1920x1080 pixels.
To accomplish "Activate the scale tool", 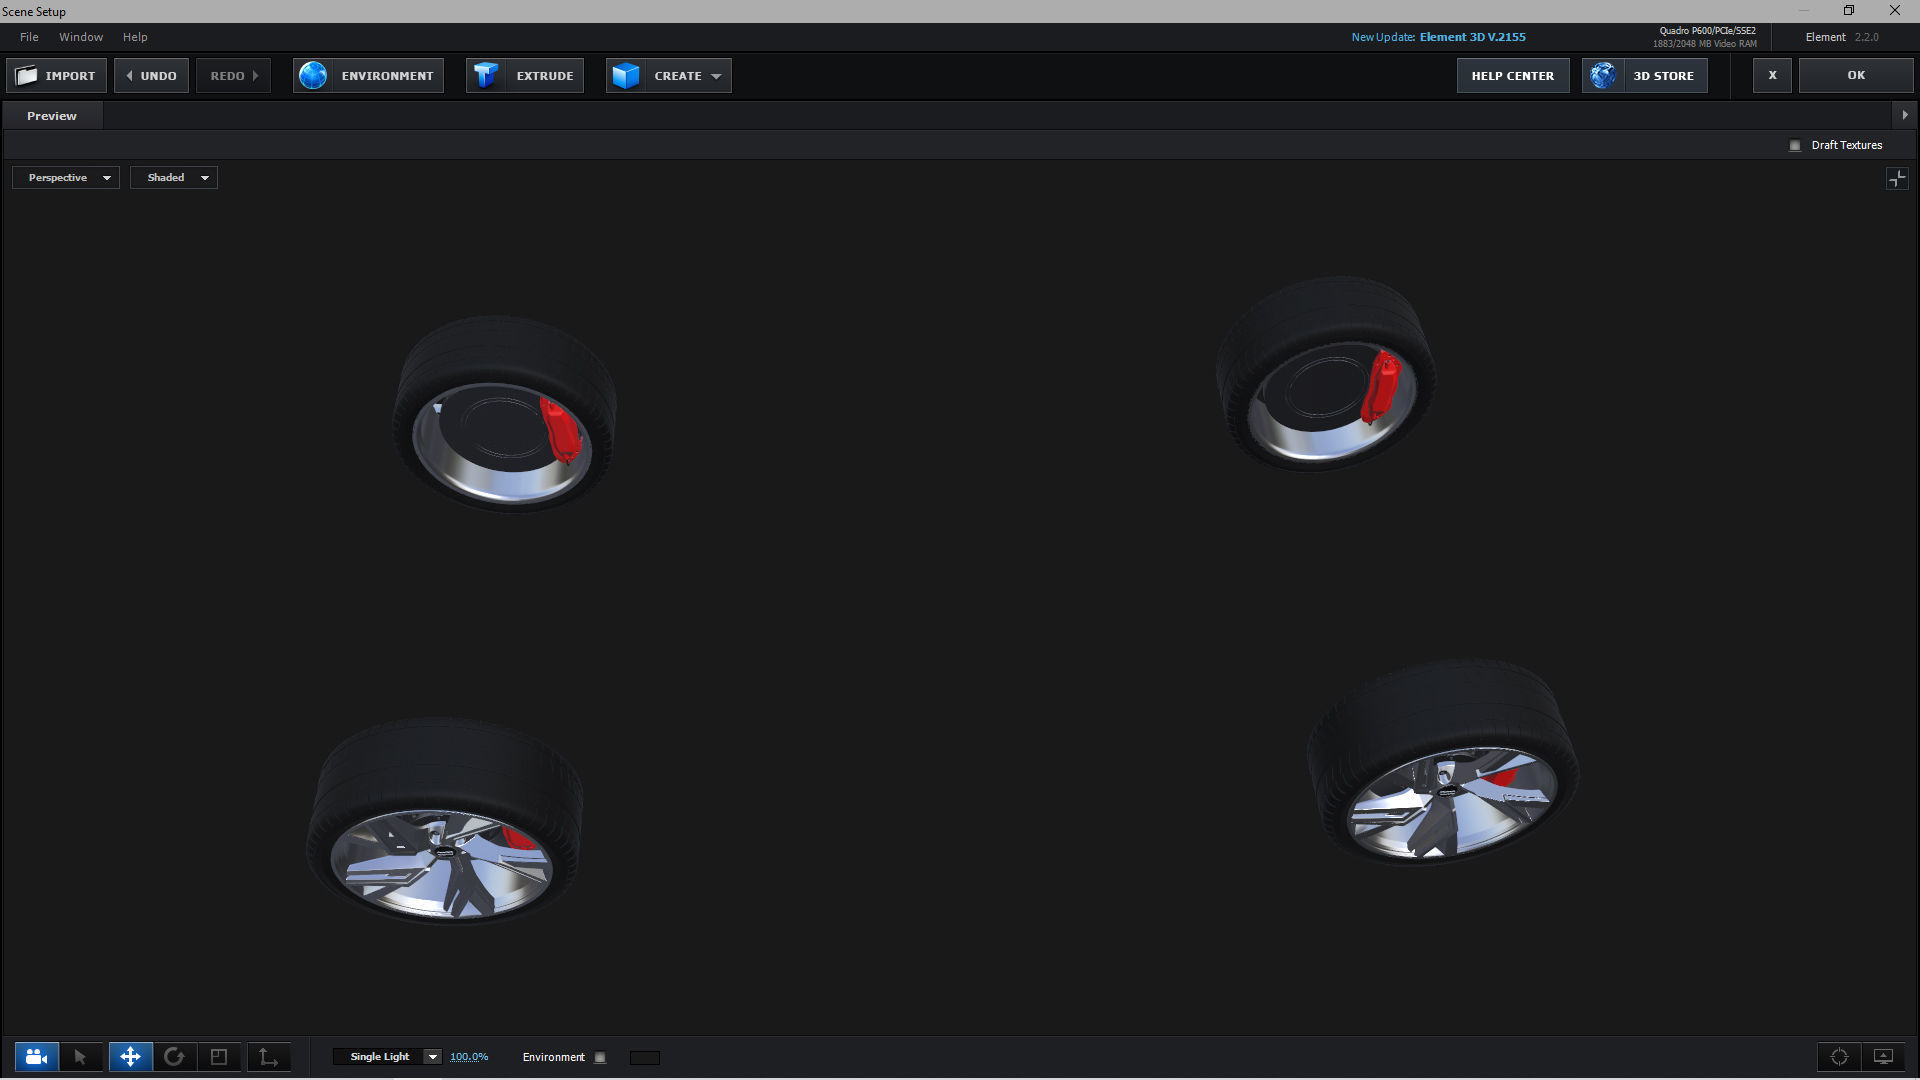I will pyautogui.click(x=219, y=1057).
